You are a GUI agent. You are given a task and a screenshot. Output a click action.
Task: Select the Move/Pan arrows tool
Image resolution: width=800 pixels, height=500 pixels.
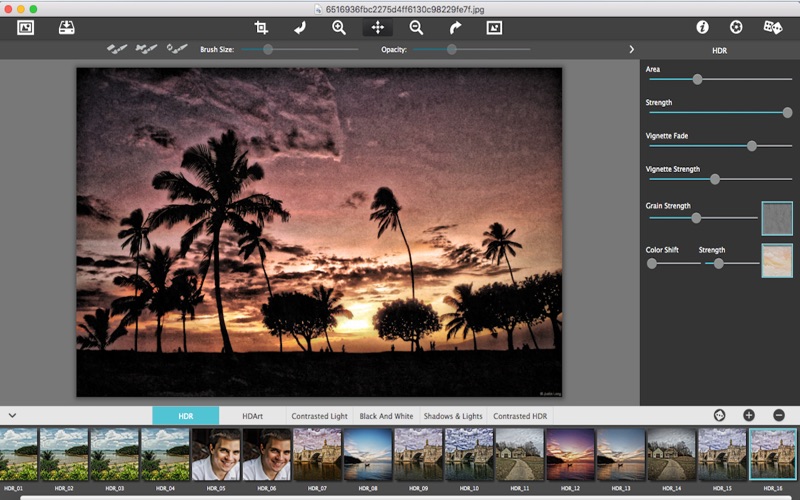[x=378, y=28]
